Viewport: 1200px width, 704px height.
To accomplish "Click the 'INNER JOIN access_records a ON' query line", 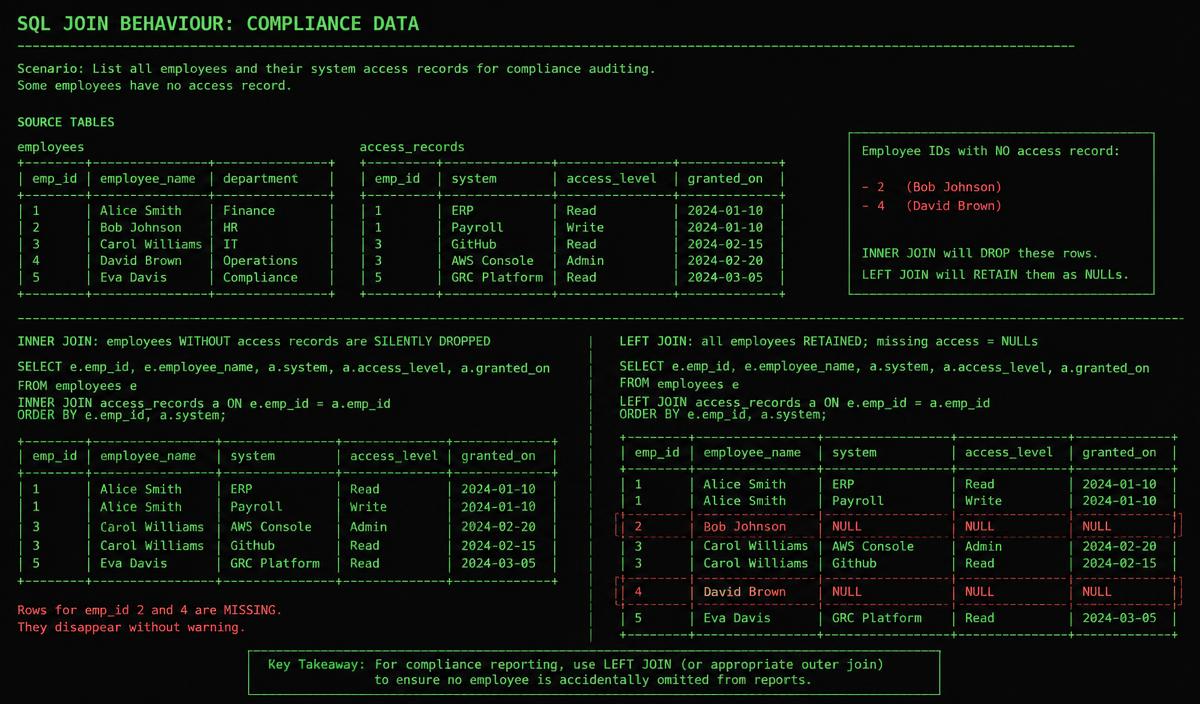I will [204, 404].
